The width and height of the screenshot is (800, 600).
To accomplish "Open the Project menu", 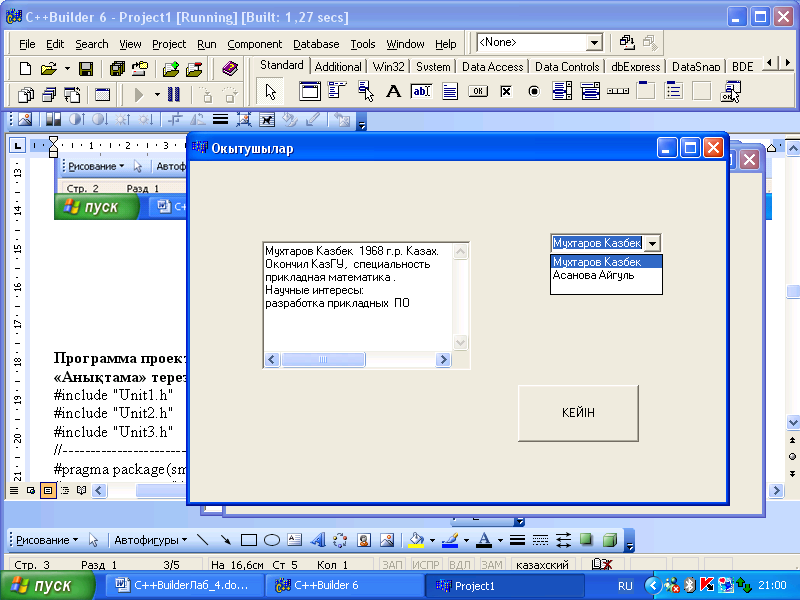I will pyautogui.click(x=169, y=44).
